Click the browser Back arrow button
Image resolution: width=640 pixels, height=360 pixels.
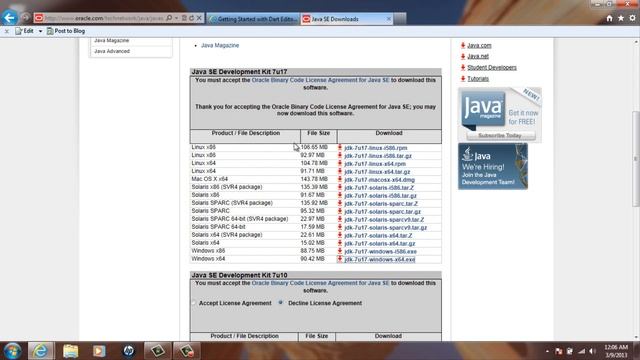coord(9,18)
